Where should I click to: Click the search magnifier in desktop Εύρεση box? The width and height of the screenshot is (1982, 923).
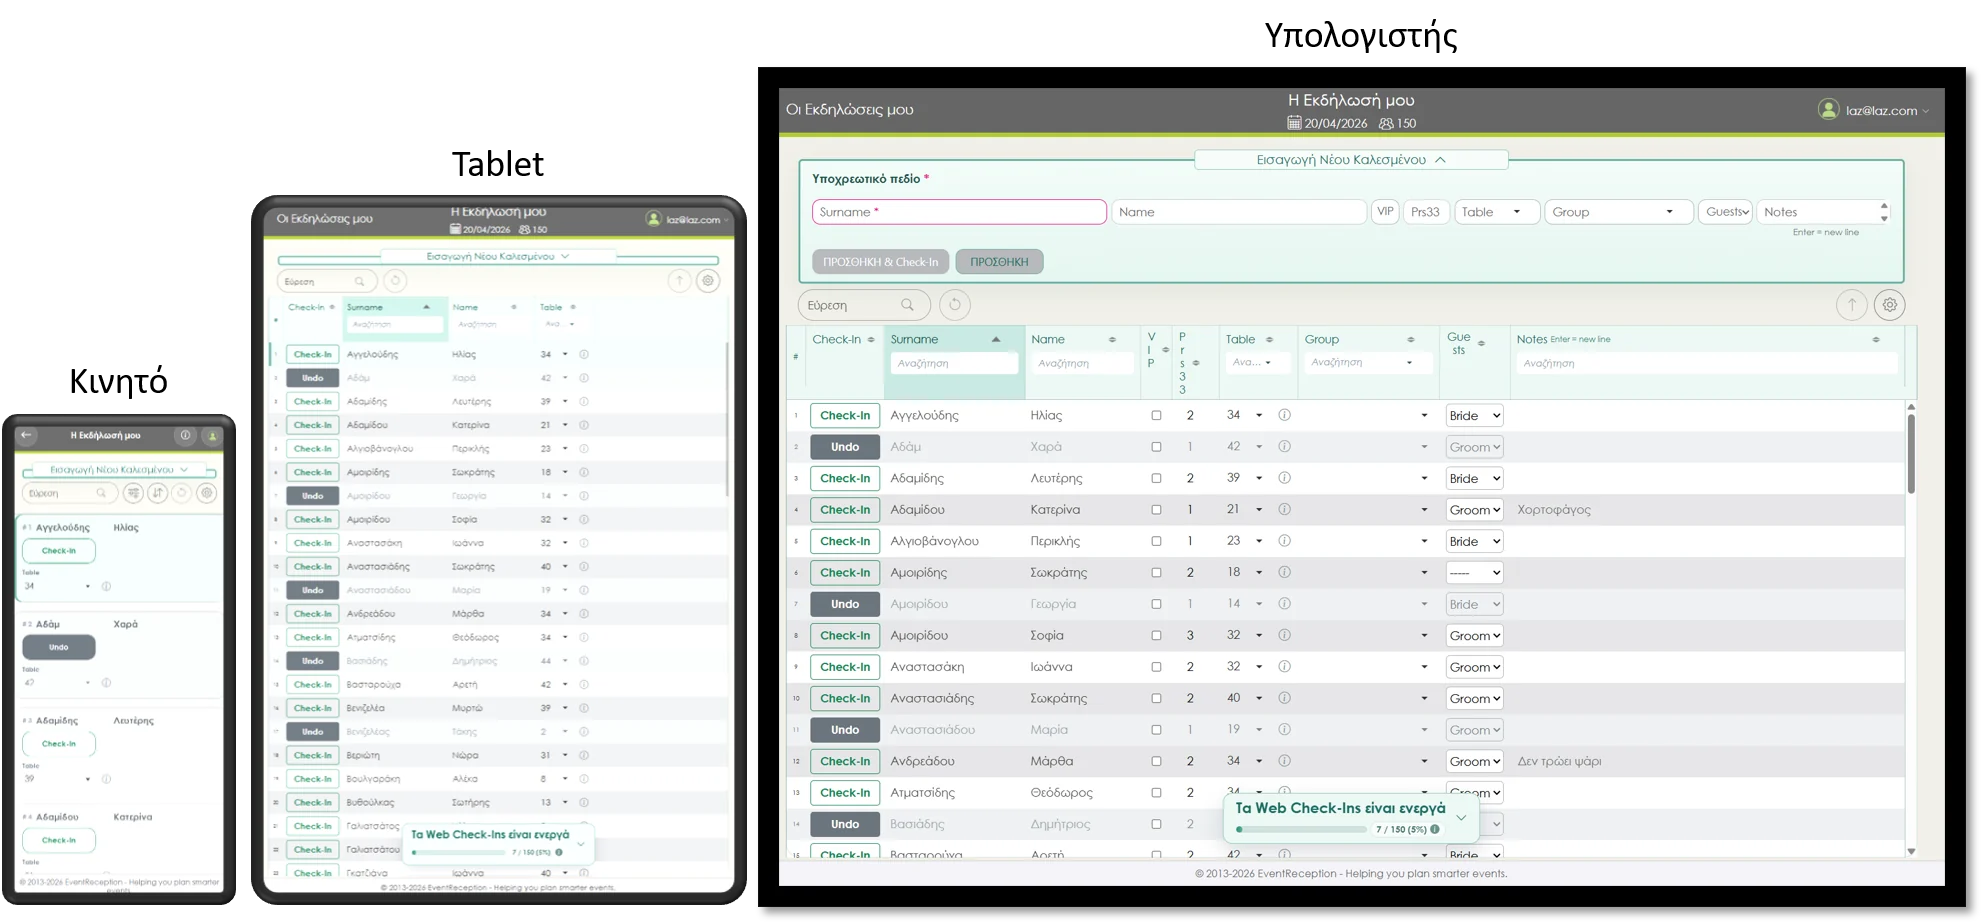click(x=907, y=305)
